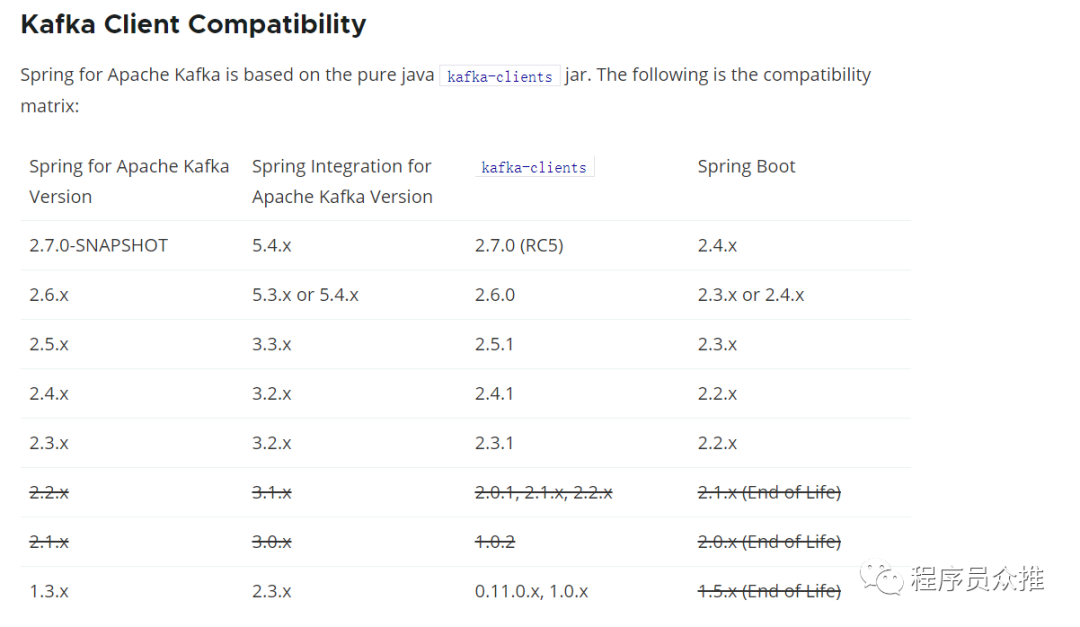This screenshot has height=627, width=1080.
Task: Click the inline kafka-clients code in the paragraph
Action: coord(499,77)
